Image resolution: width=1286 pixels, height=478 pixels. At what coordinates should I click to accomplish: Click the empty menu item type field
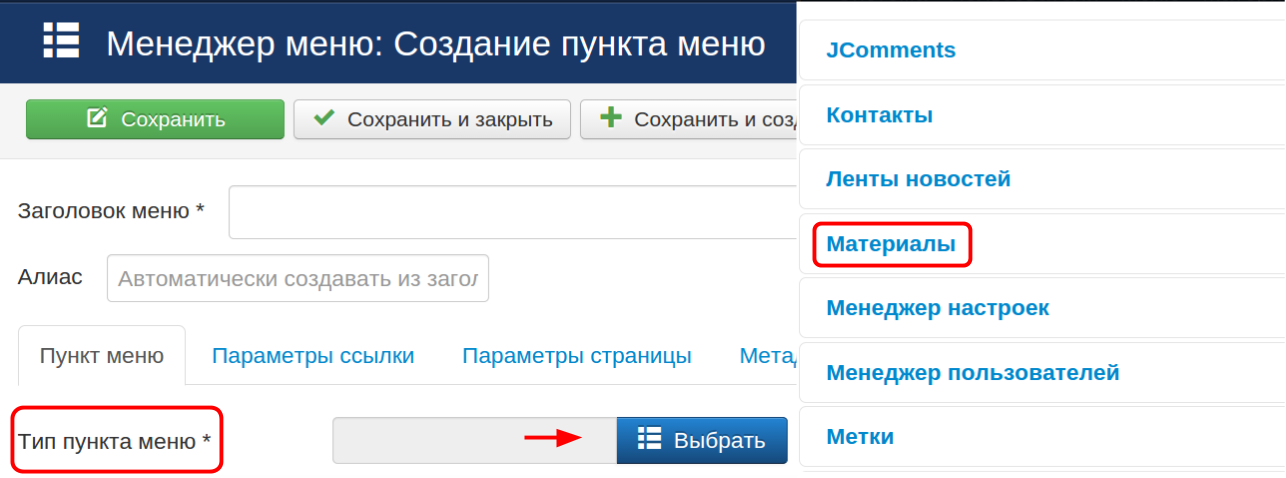(474, 440)
